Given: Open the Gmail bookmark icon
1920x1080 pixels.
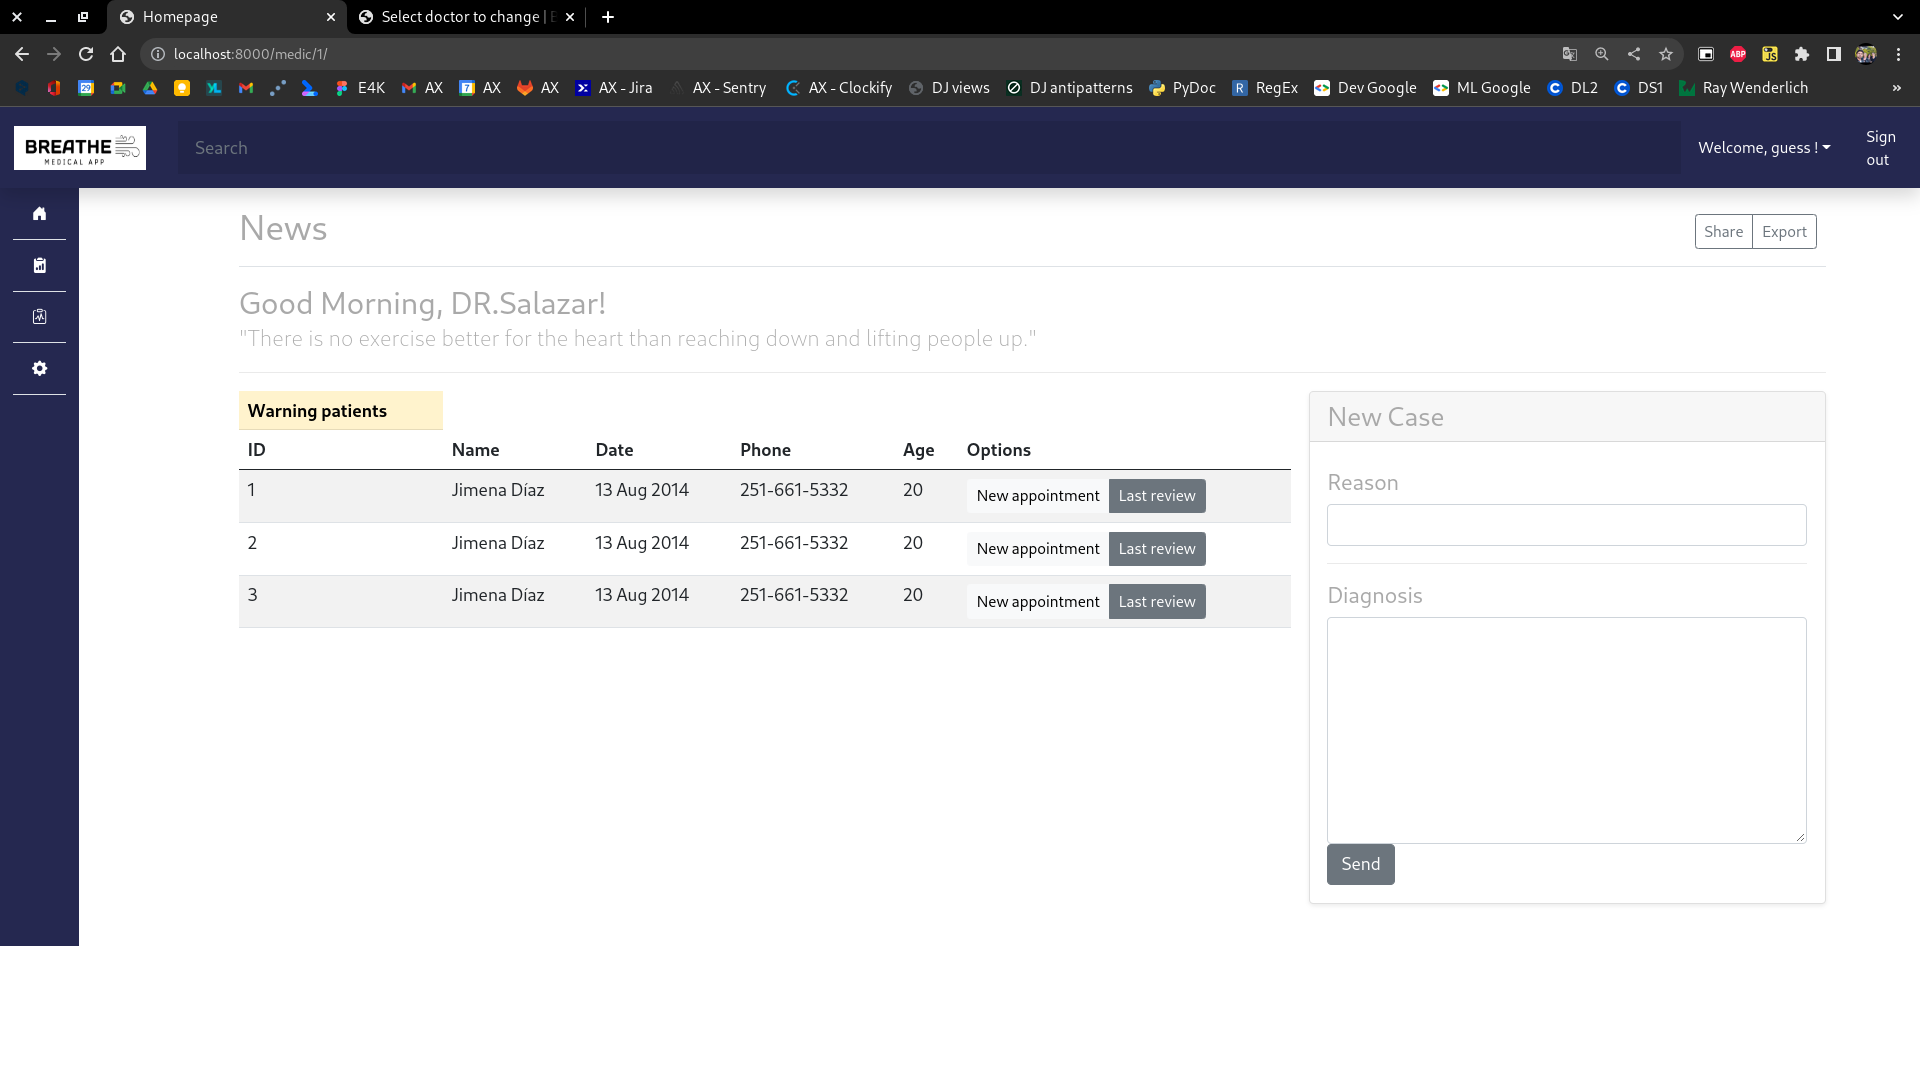Looking at the screenshot, I should pos(246,88).
